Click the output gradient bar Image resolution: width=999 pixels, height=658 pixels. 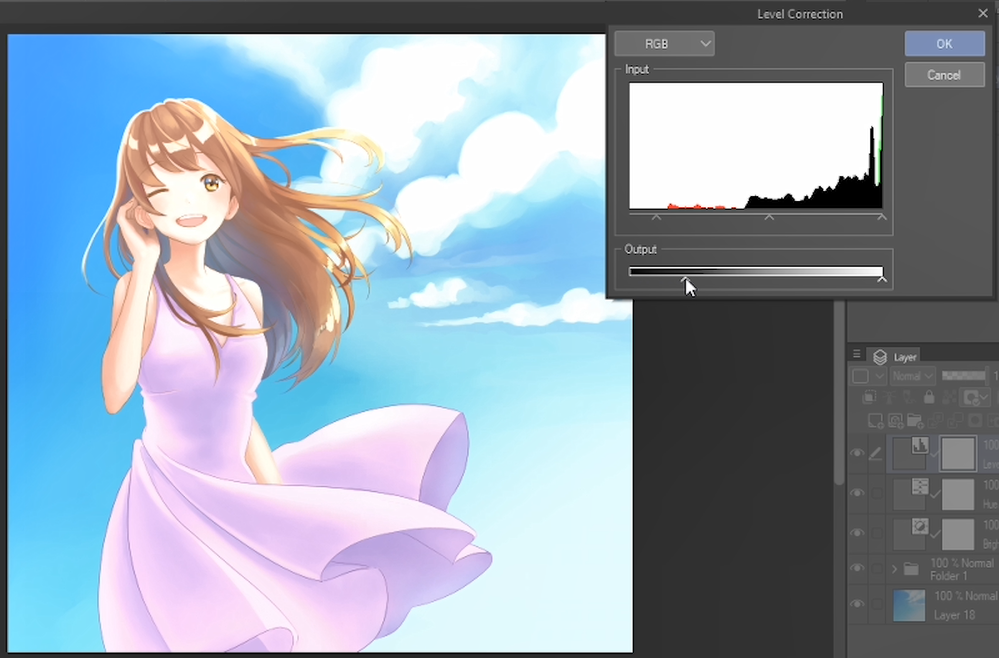(x=756, y=271)
